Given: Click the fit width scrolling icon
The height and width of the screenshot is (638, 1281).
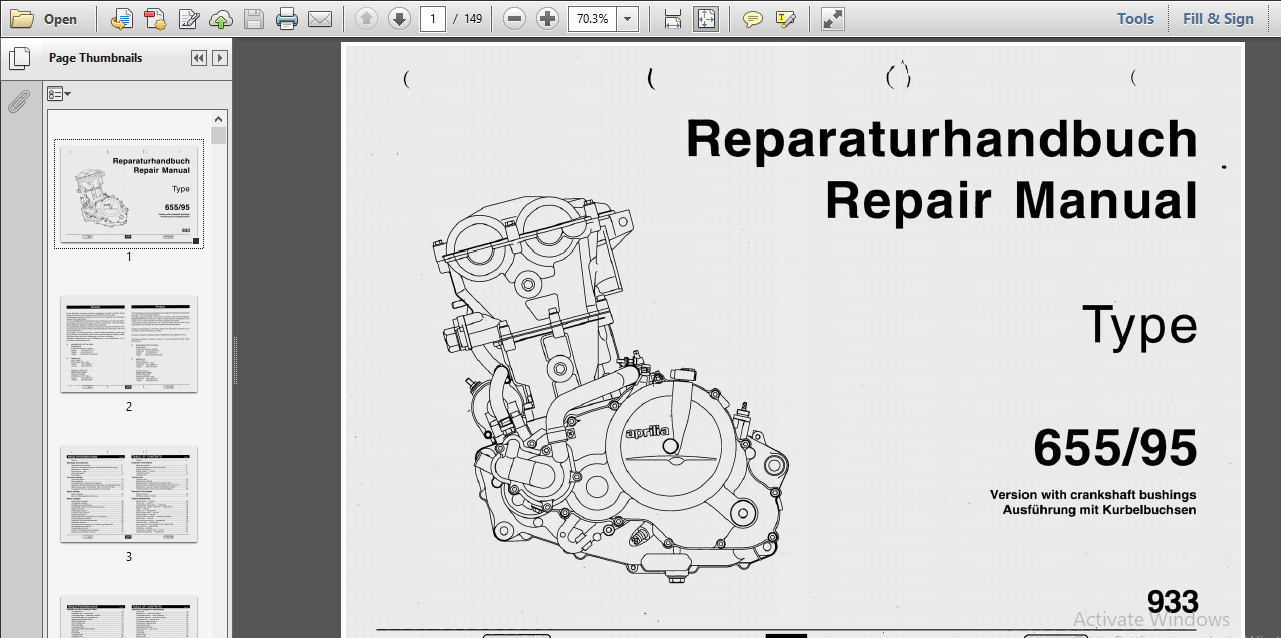Looking at the screenshot, I should tap(673, 19).
